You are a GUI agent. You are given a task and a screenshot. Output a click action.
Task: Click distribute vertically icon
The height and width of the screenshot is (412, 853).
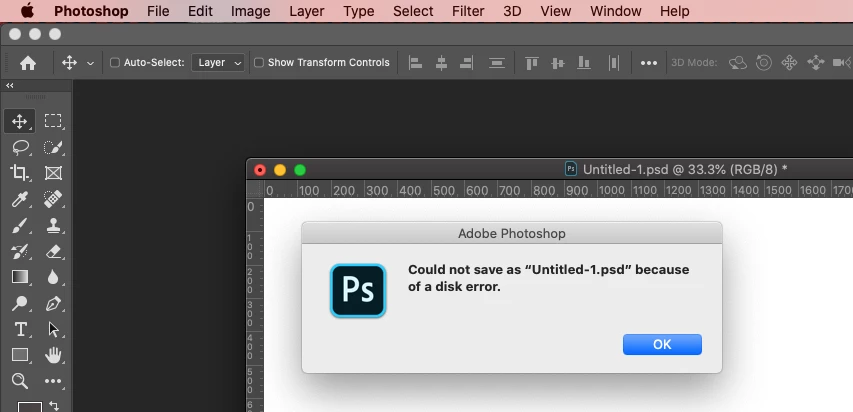[x=497, y=63]
